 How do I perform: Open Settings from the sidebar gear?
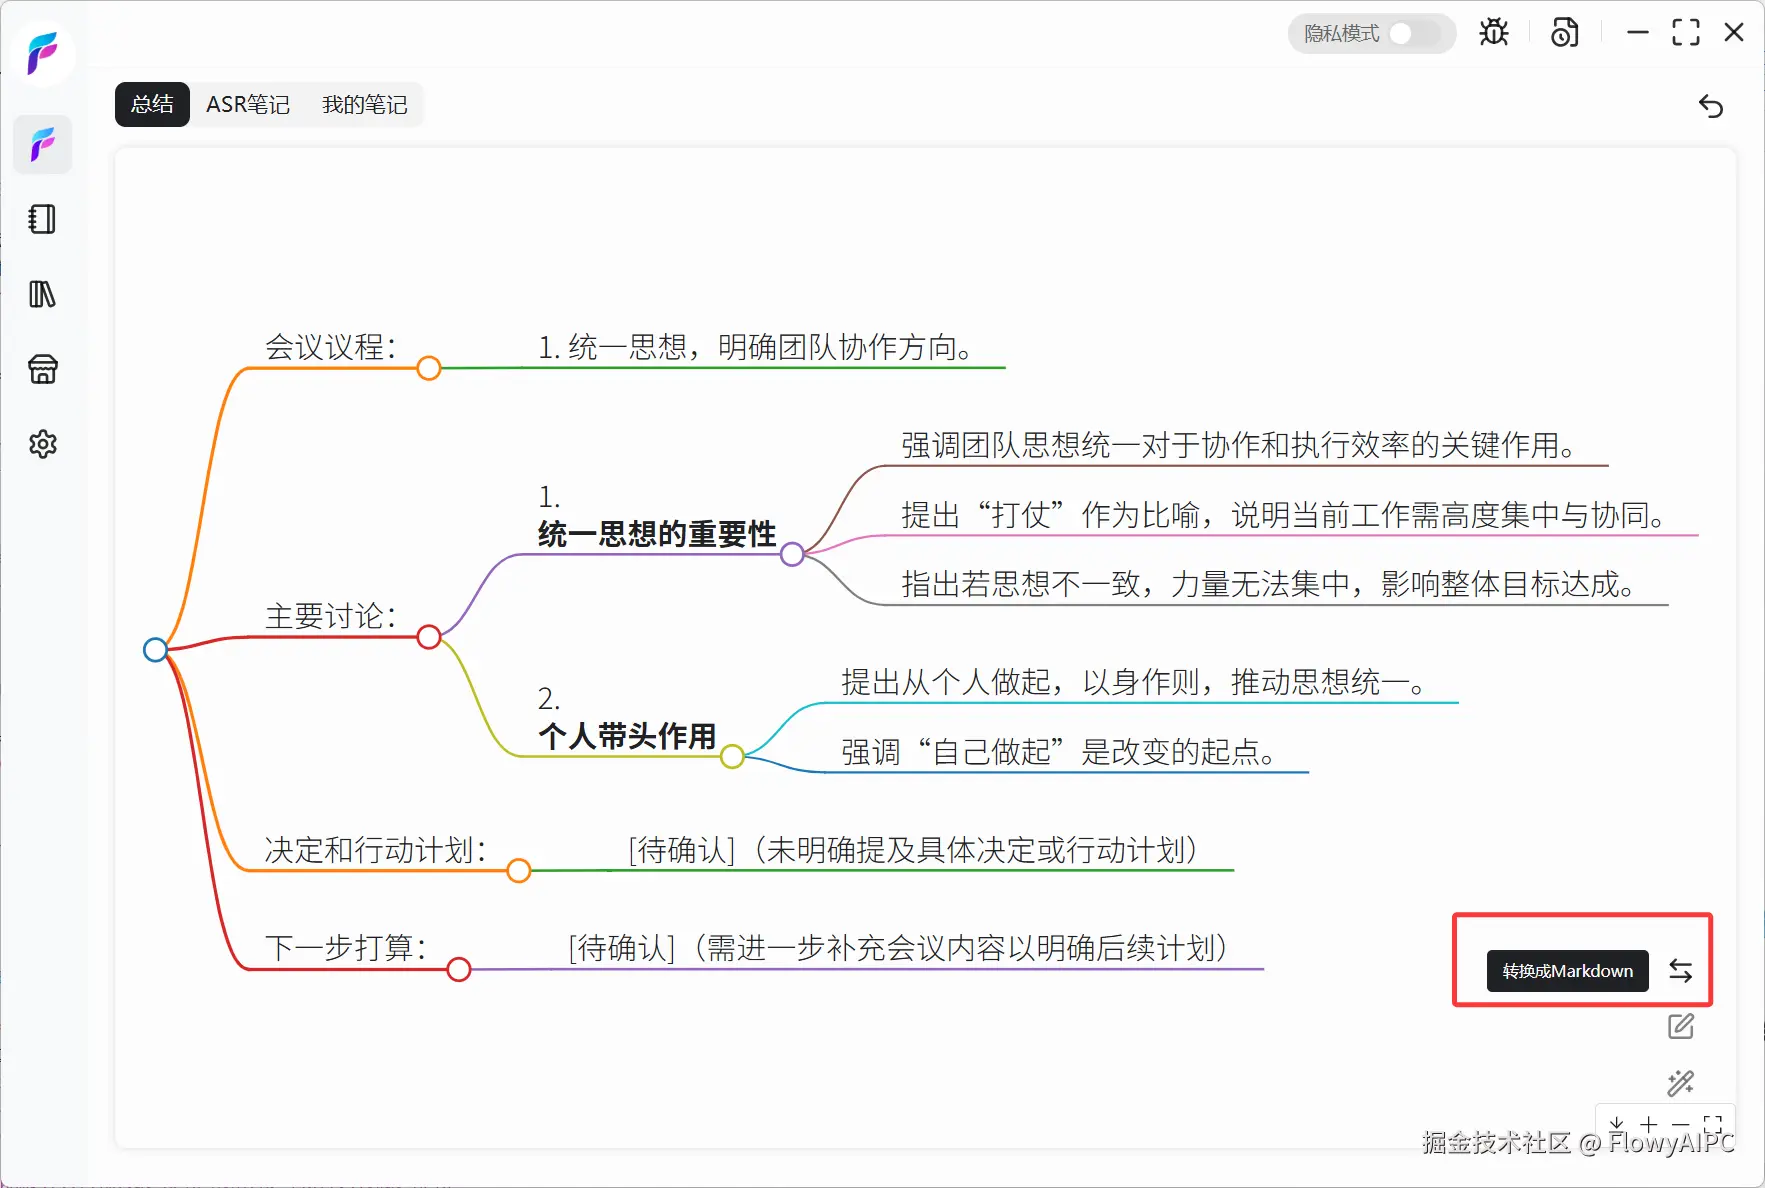pyautogui.click(x=42, y=444)
